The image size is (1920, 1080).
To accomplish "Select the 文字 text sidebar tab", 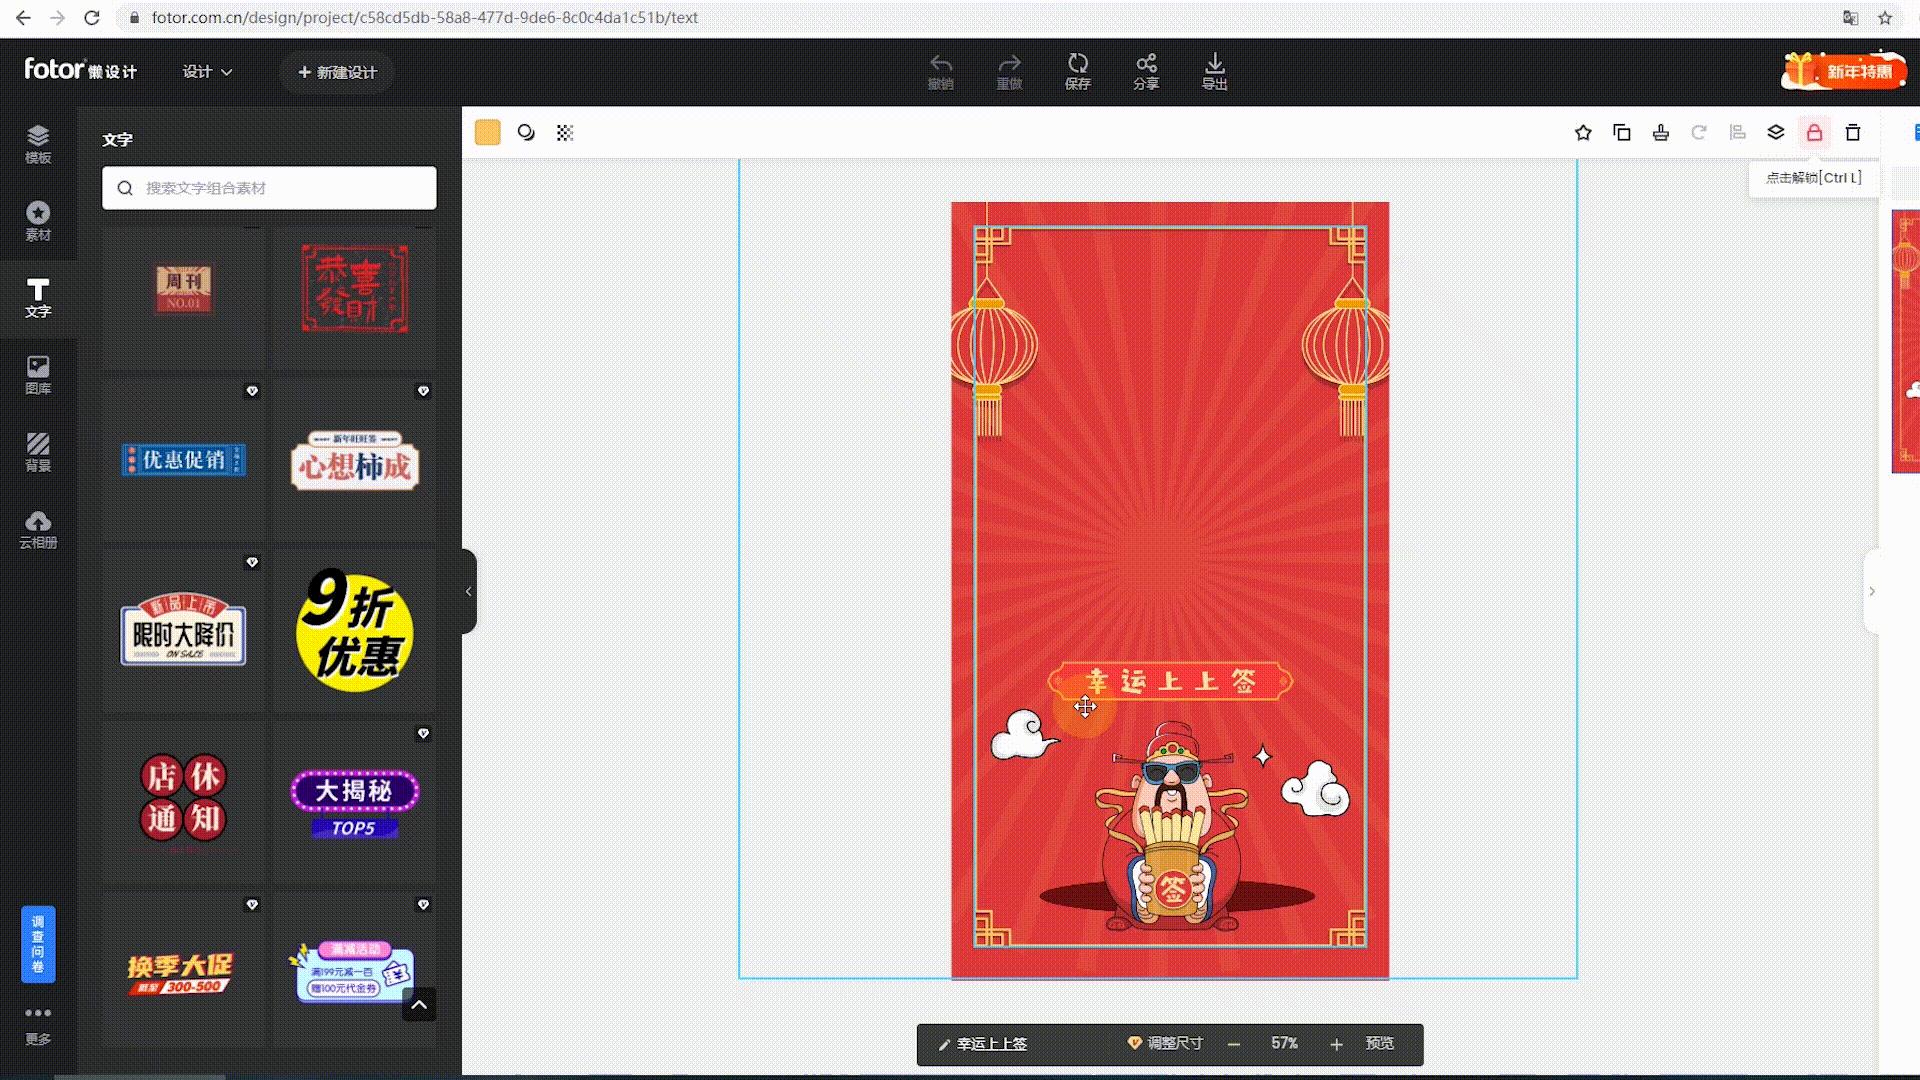I will 38,298.
